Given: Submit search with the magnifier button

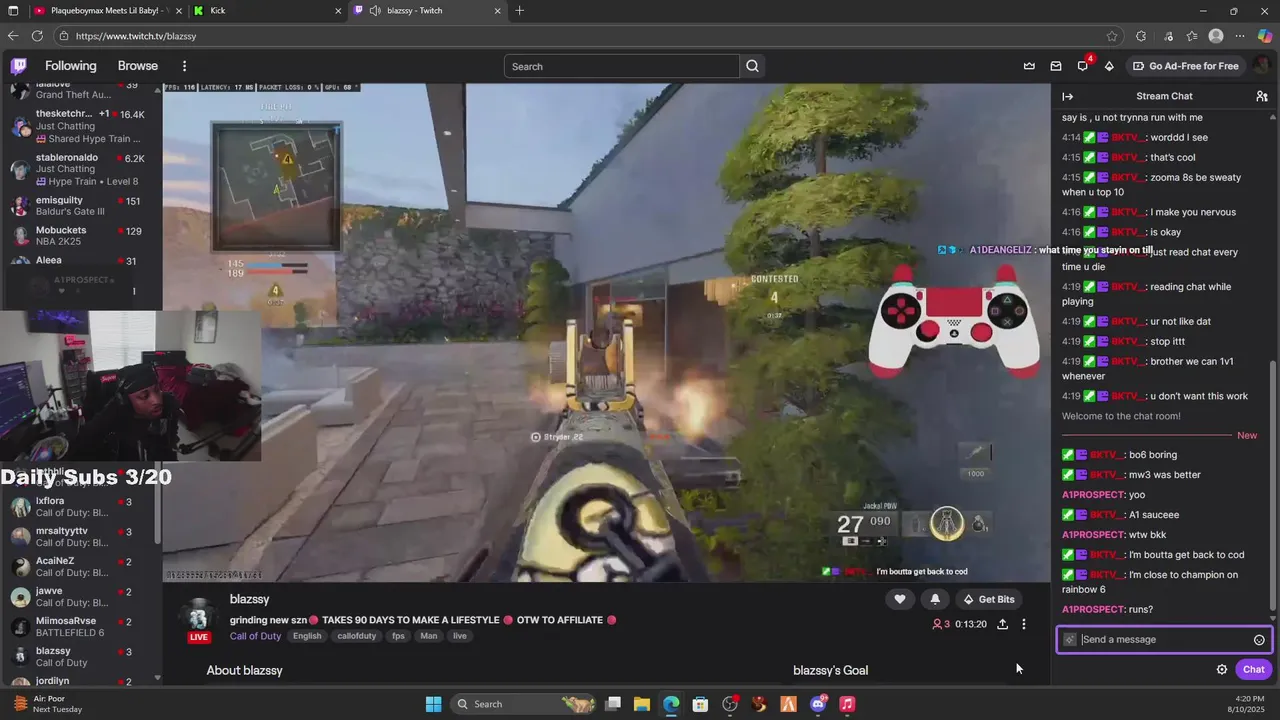Looking at the screenshot, I should coord(753,66).
